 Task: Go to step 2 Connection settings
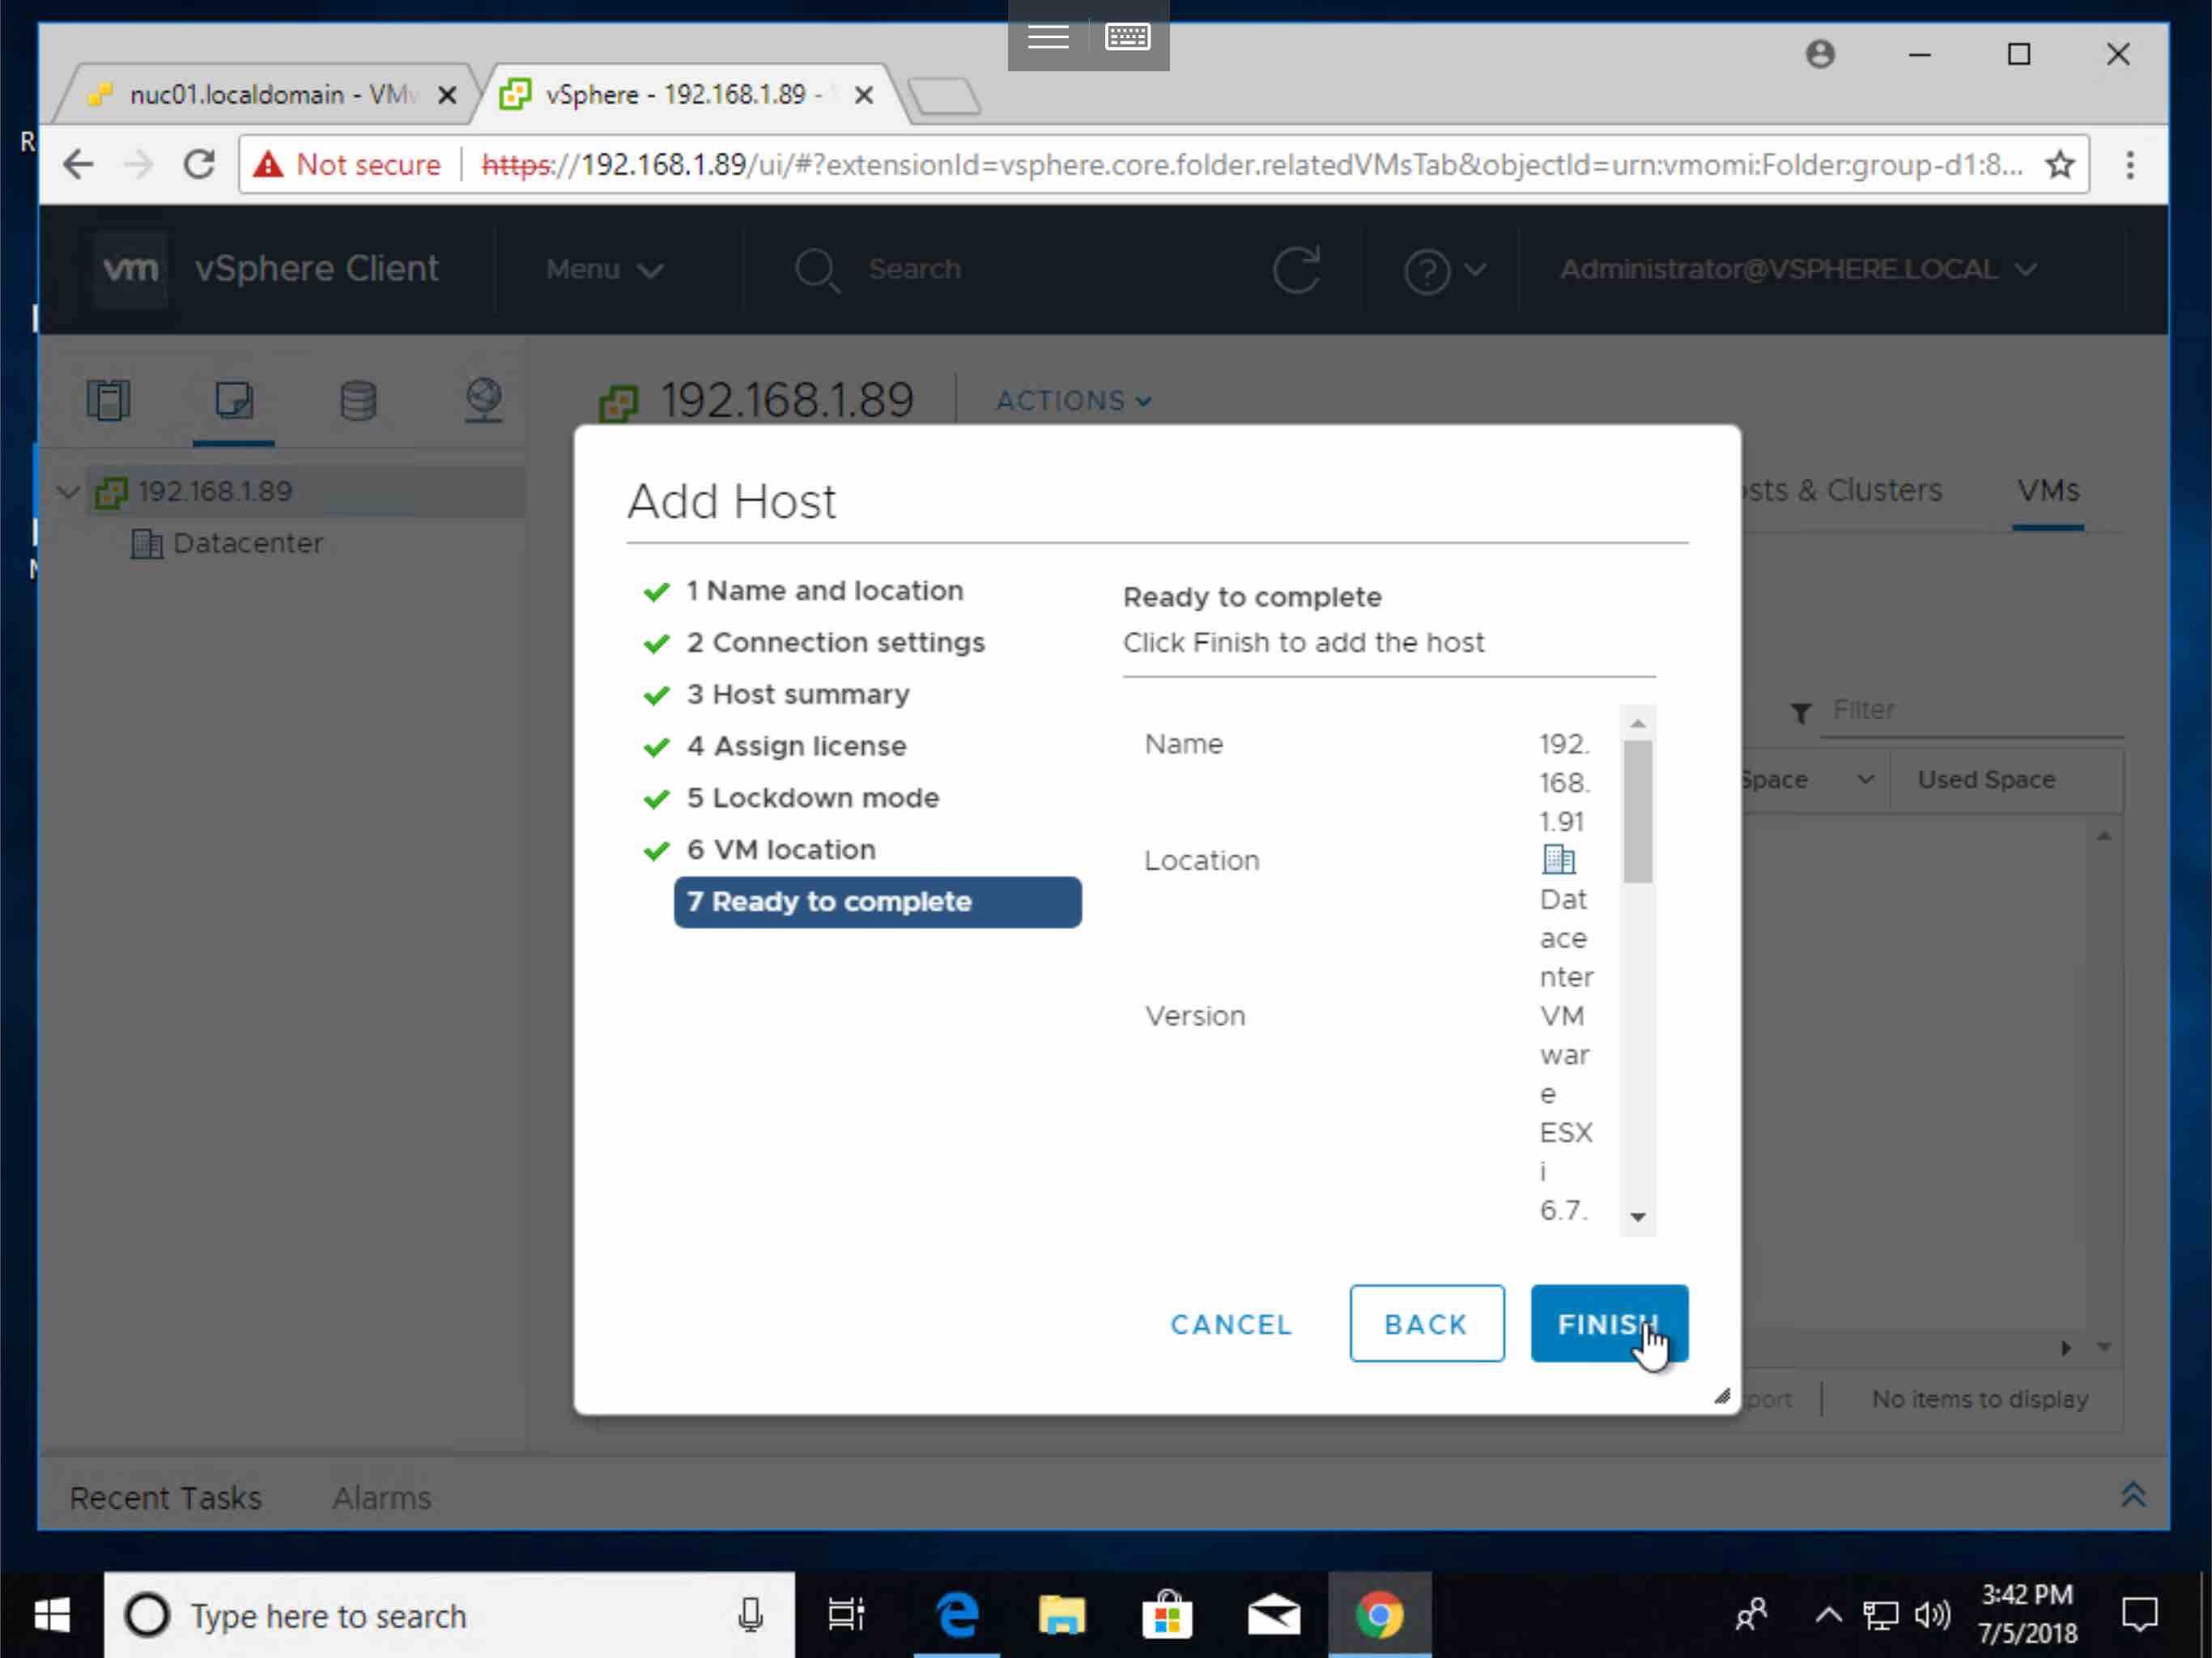[x=835, y=643]
